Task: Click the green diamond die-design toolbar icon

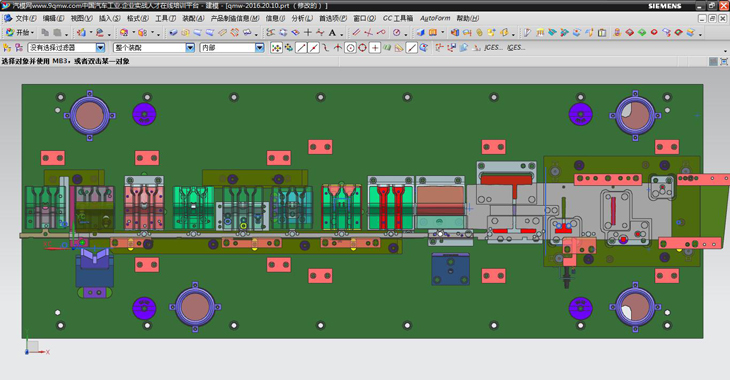Action: (642, 33)
